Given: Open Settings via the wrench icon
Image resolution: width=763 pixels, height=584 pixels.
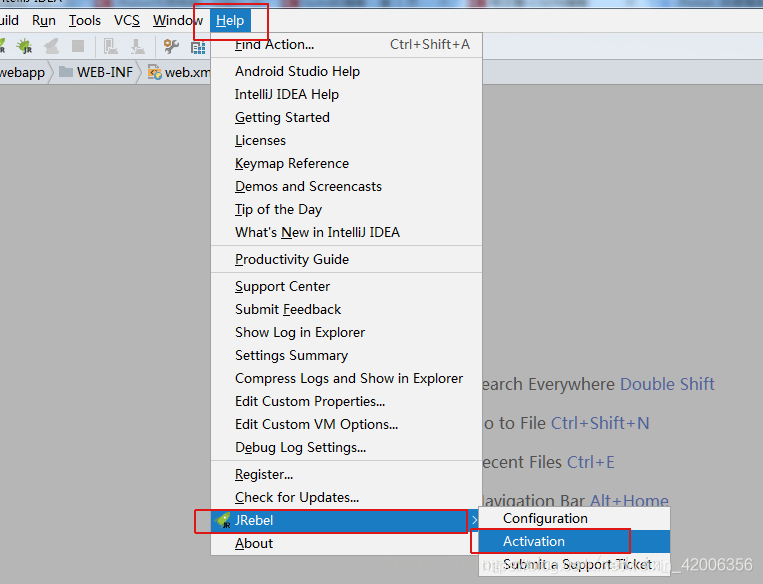Looking at the screenshot, I should tap(171, 47).
